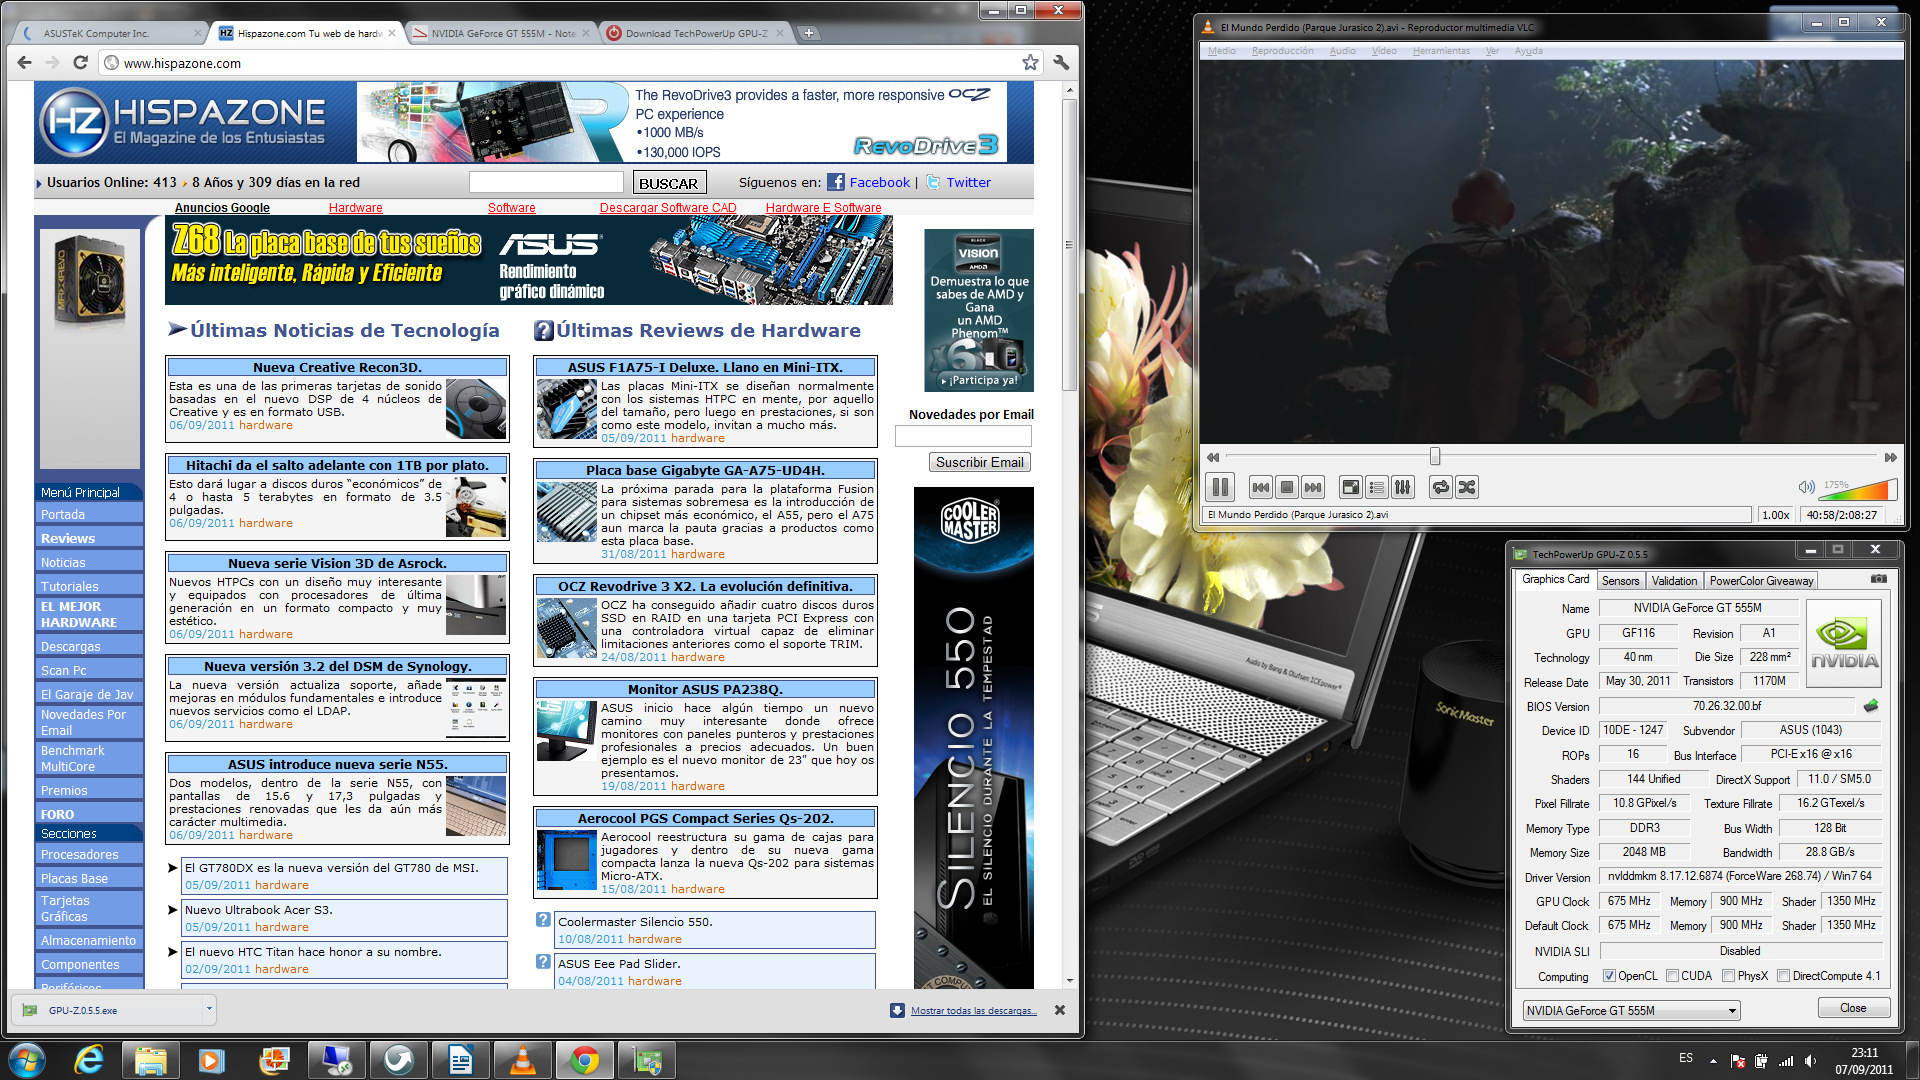The height and width of the screenshot is (1080, 1920).
Task: Switch to the Sensors tab in GPU-Z
Action: pyautogui.click(x=1620, y=581)
